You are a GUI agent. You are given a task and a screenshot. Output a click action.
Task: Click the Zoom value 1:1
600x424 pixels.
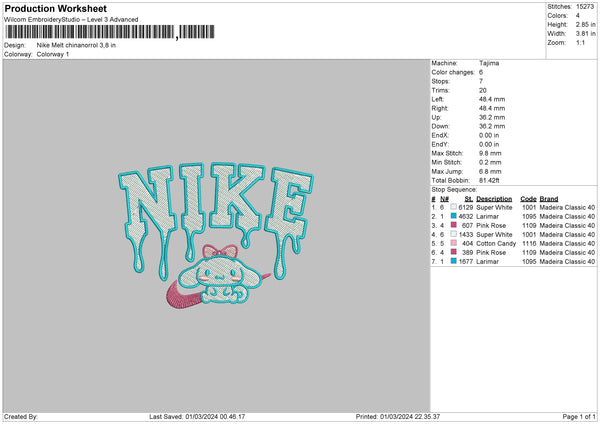click(x=580, y=43)
